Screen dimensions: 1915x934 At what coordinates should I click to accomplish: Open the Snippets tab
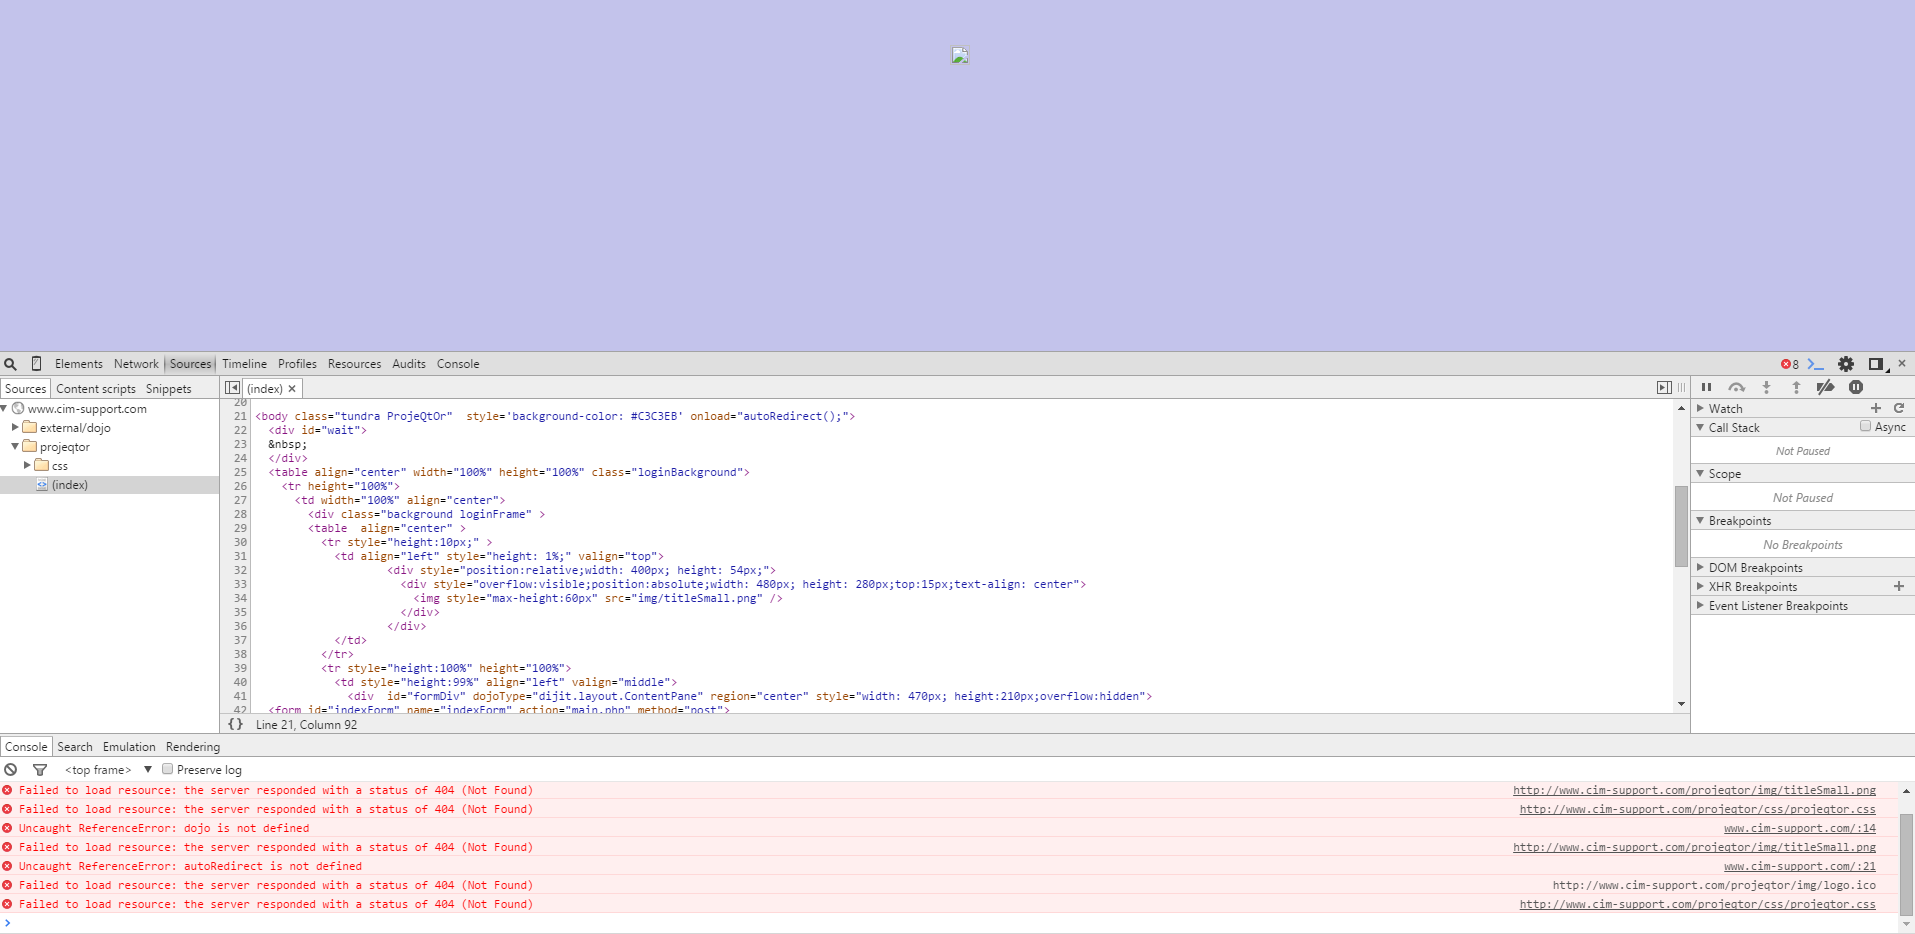[168, 389]
